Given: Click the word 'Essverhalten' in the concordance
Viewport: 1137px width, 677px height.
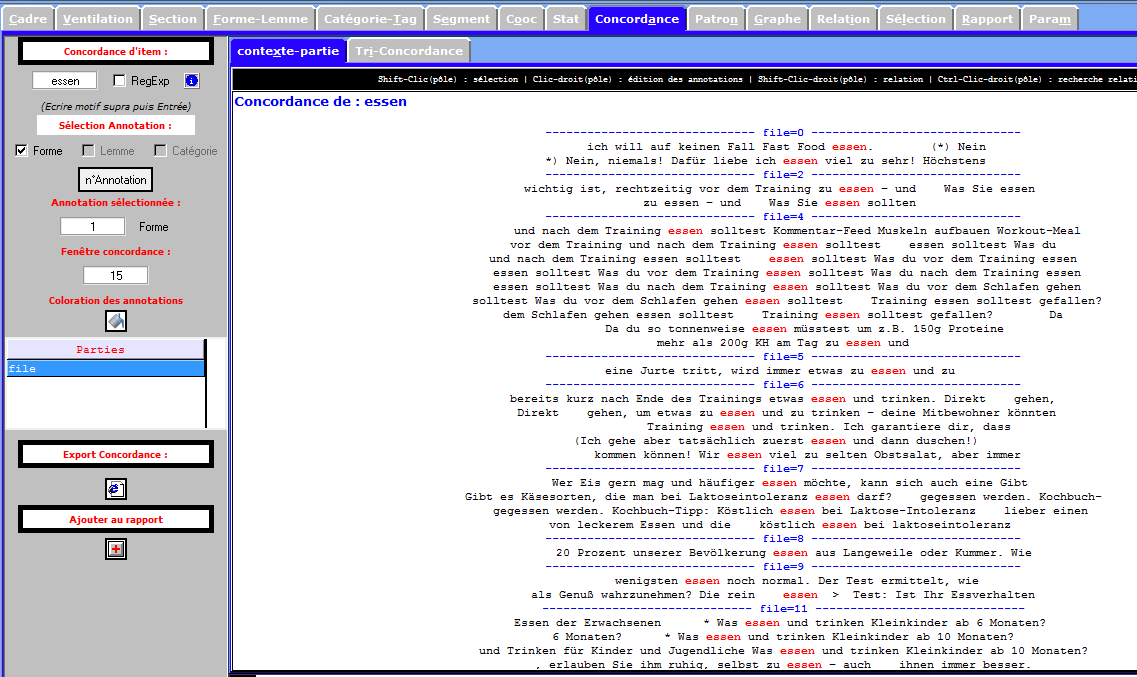Looking at the screenshot, I should [993, 595].
